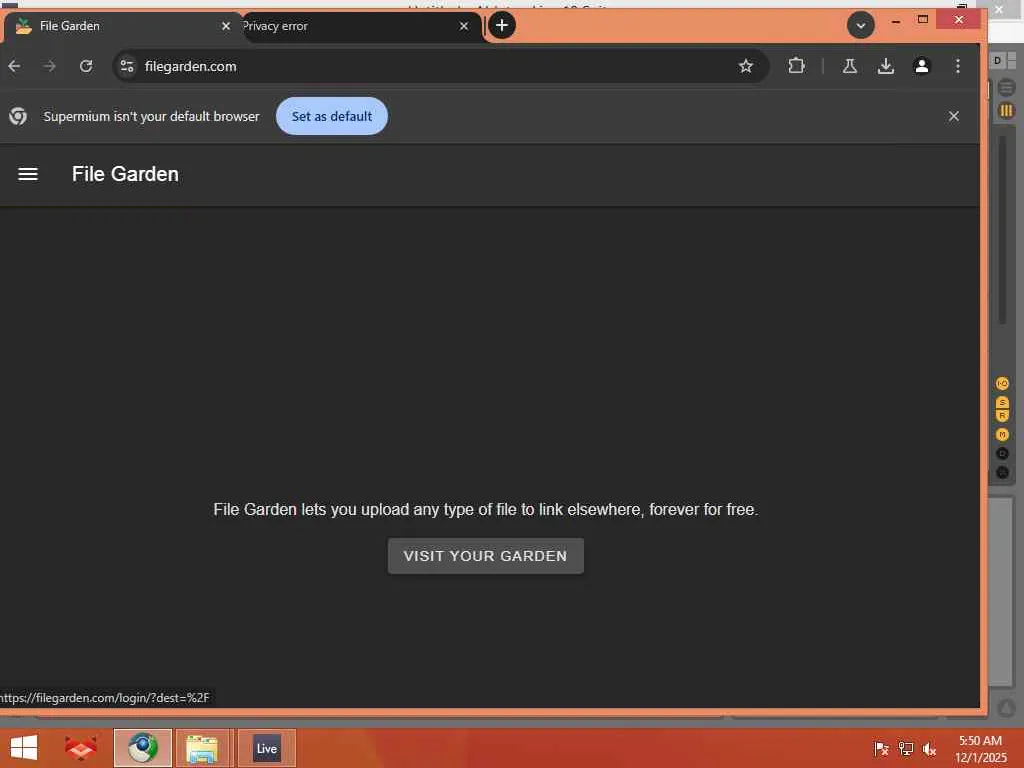
Task: Toggle the M button in background Live window
Action: (x=1002, y=435)
